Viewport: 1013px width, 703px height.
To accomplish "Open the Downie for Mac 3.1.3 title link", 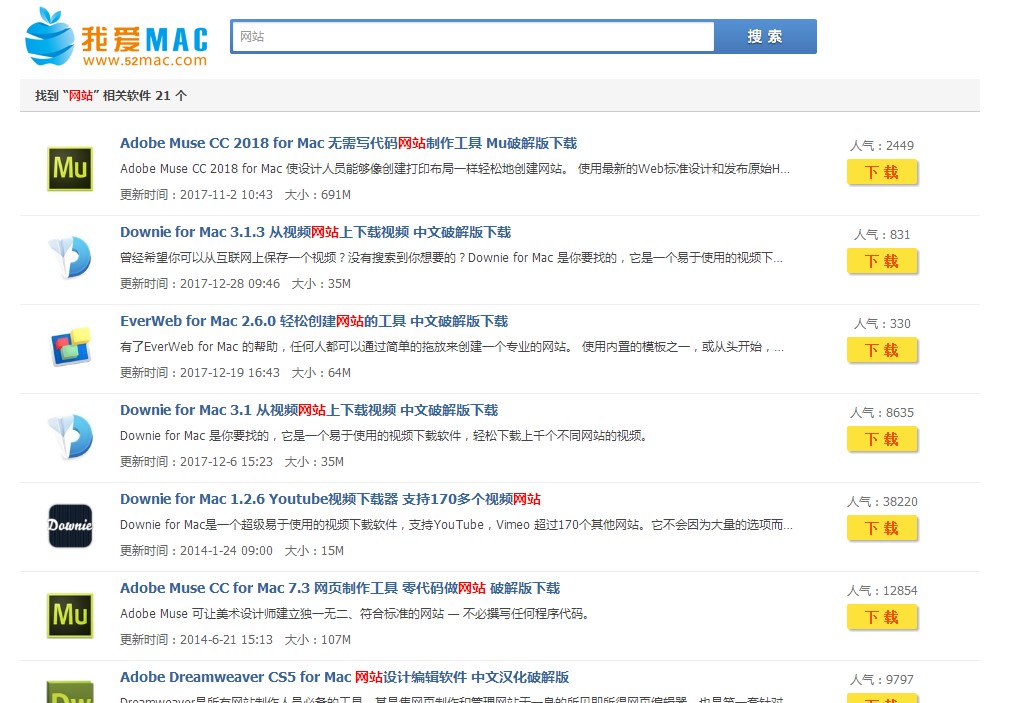I will coord(315,233).
